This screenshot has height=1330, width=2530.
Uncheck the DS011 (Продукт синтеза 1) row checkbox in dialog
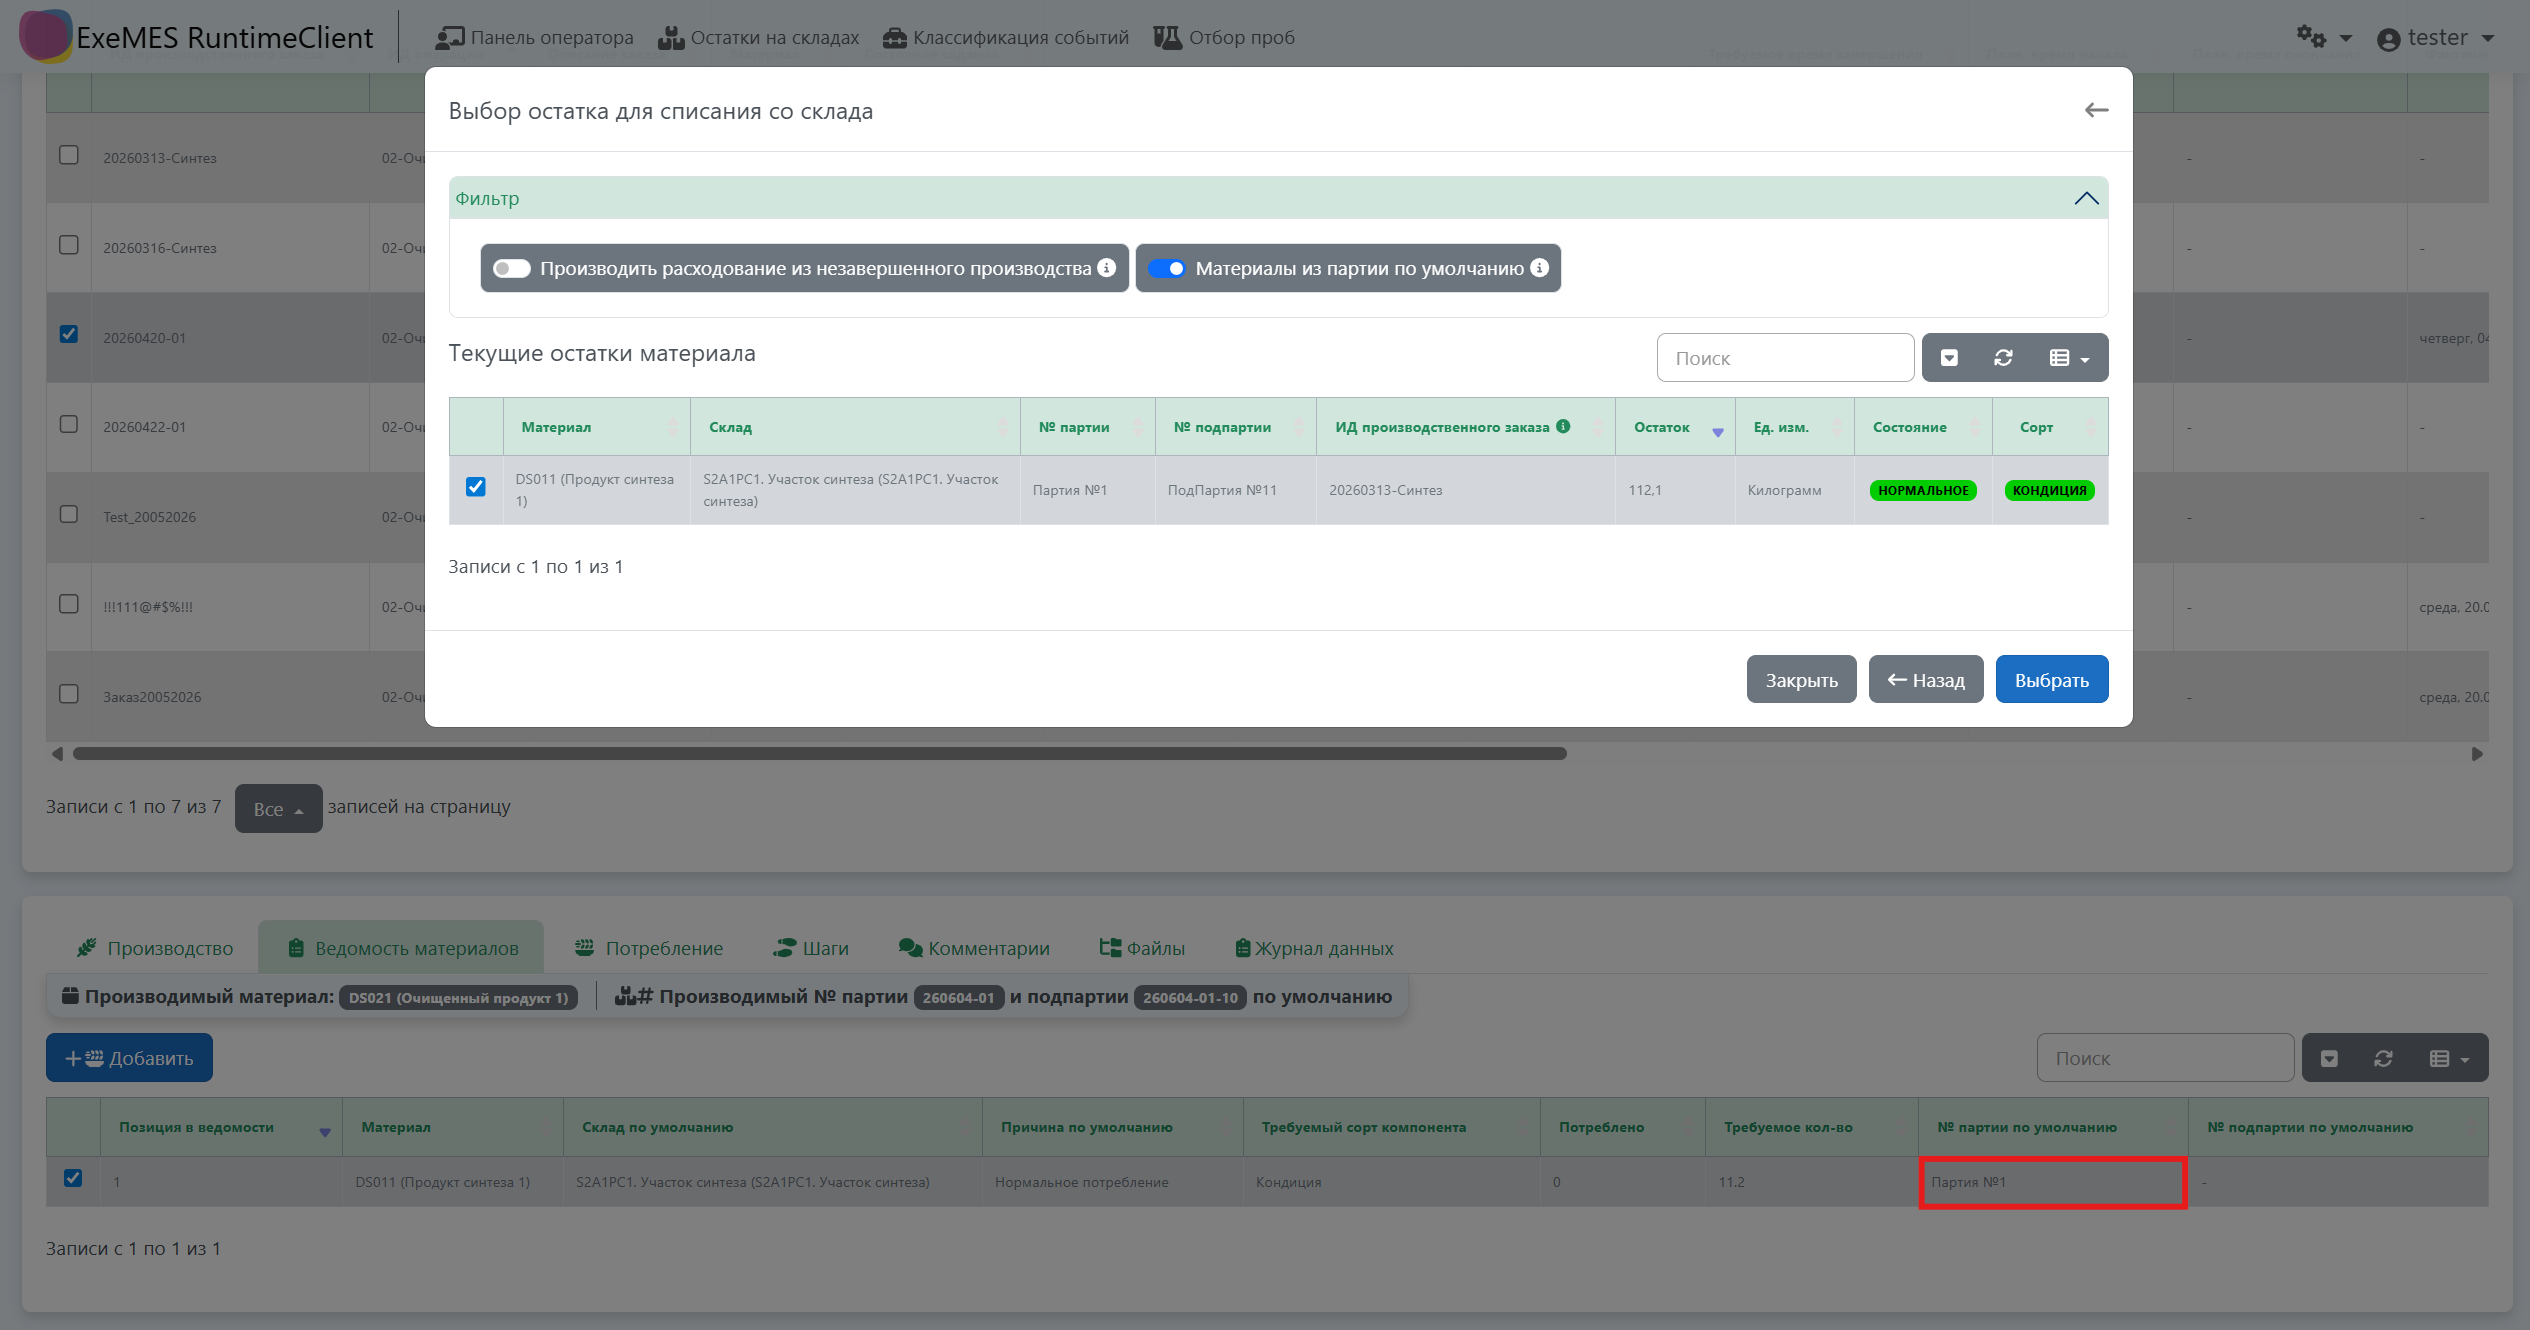click(x=476, y=487)
